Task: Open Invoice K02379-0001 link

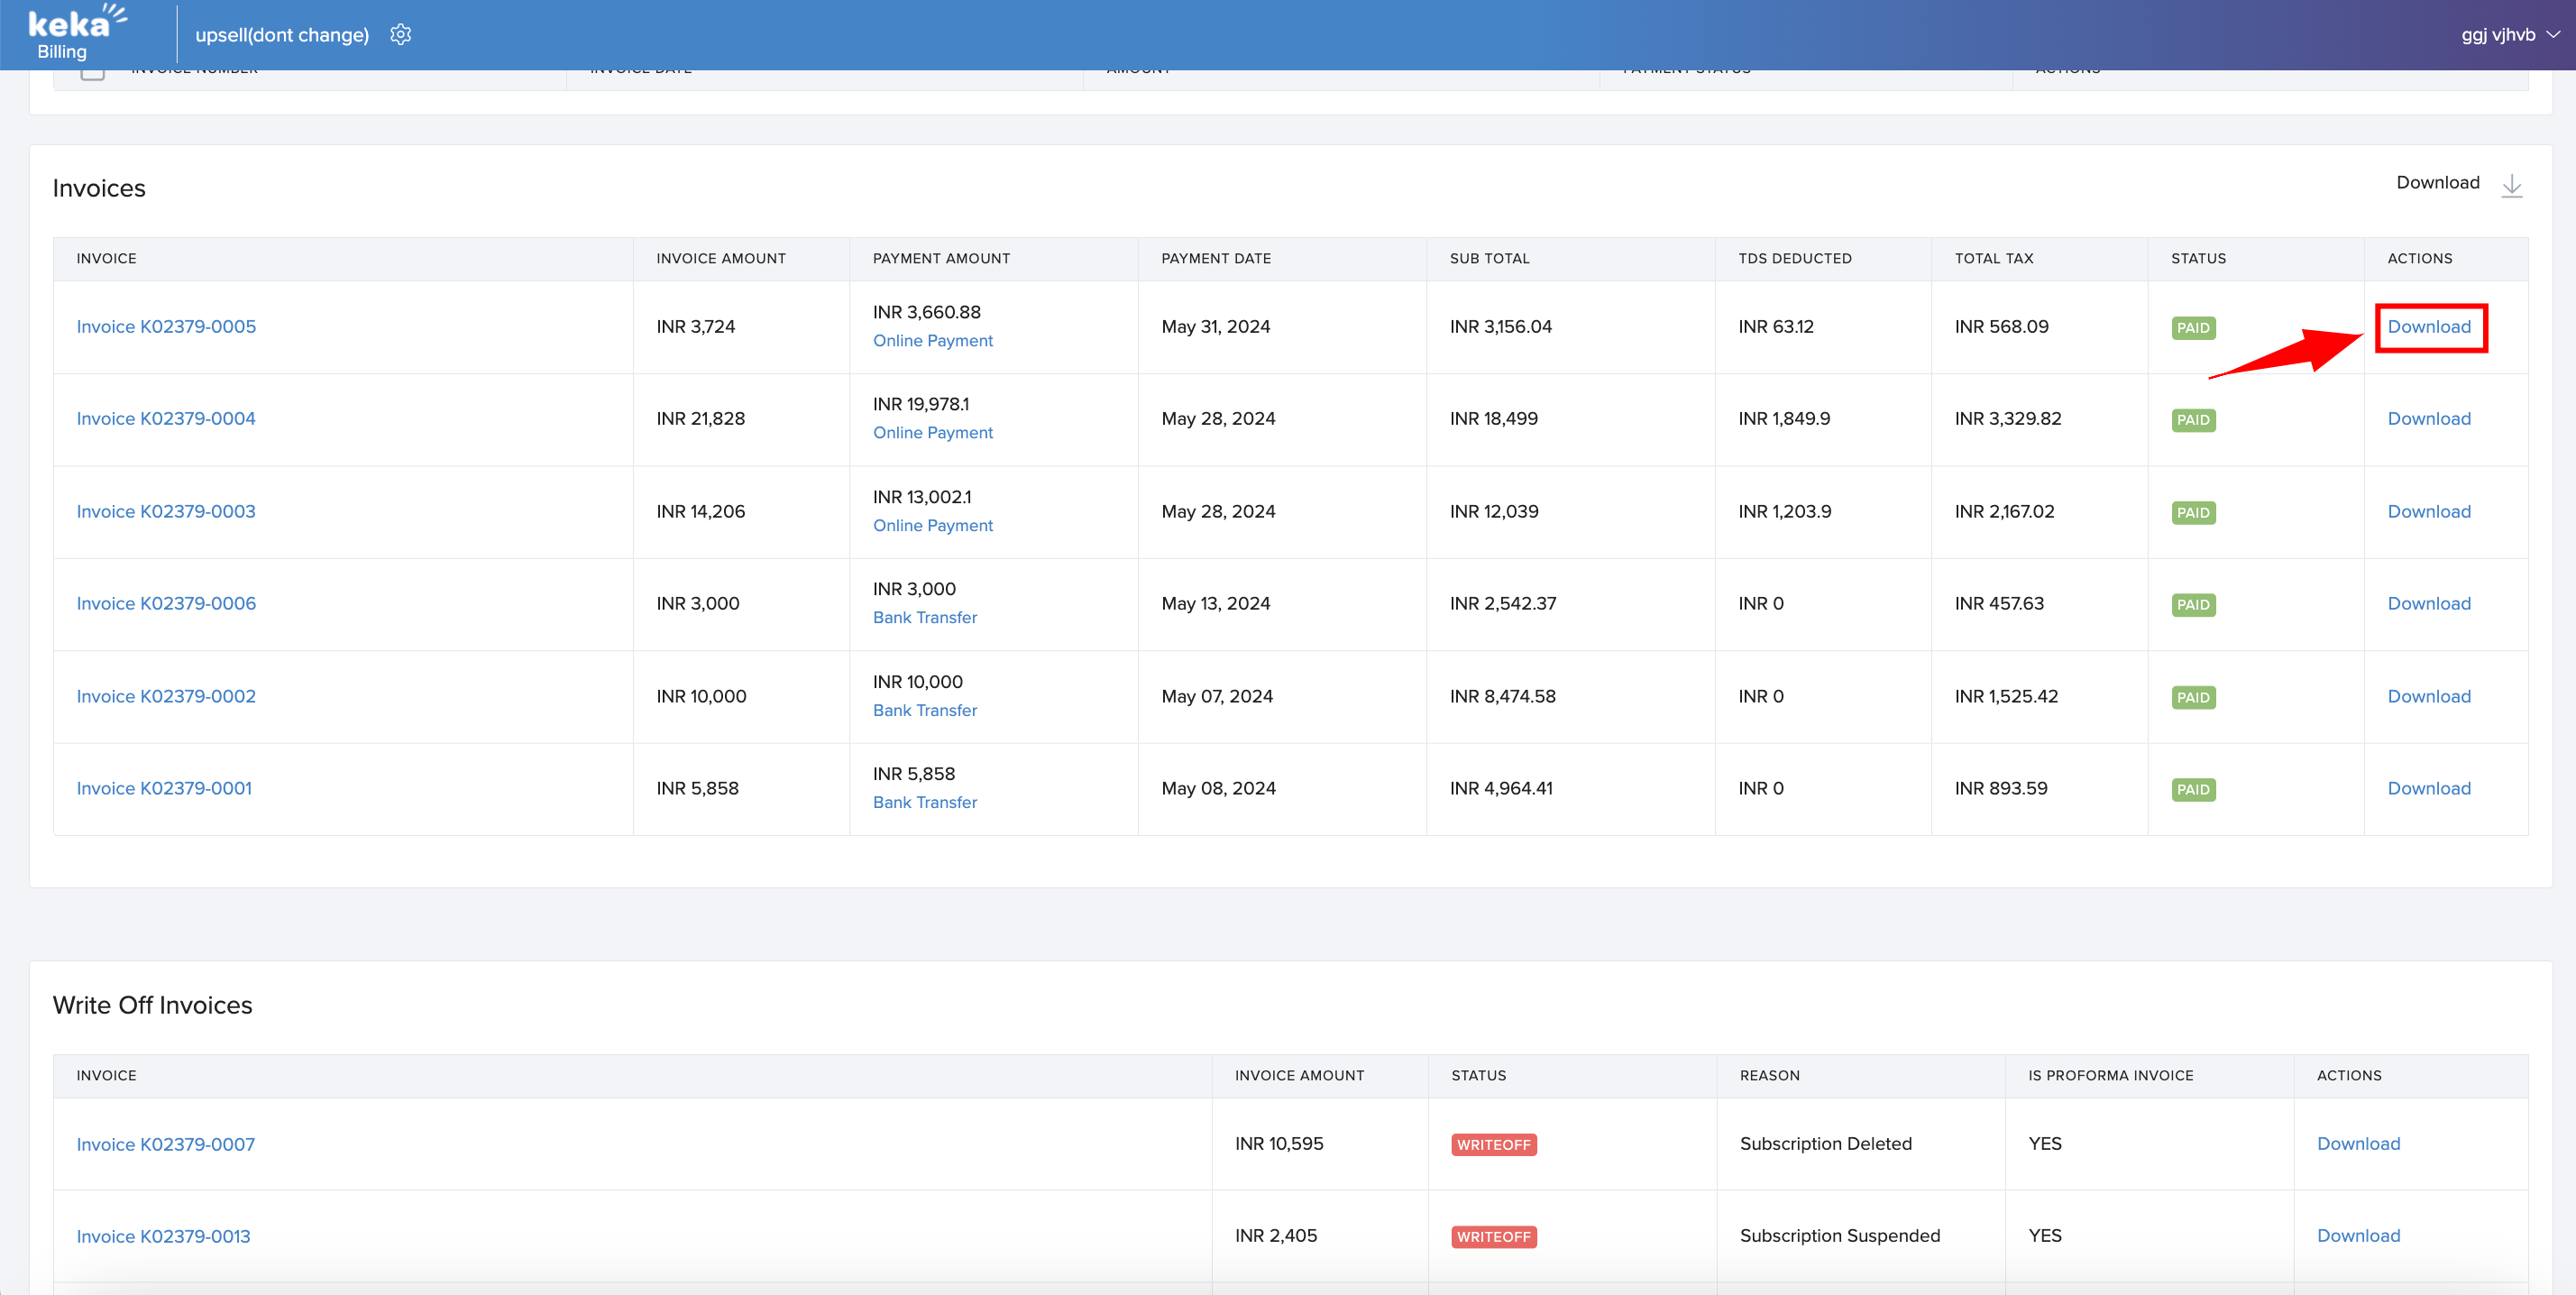Action: (164, 789)
